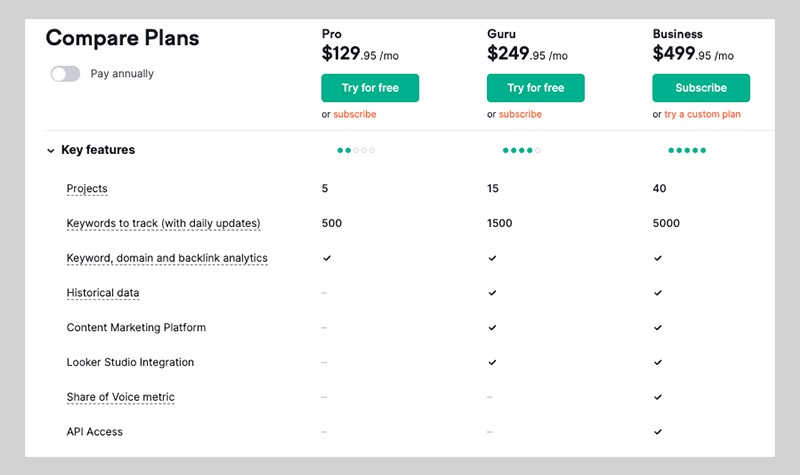Click Pro dash for Historical data

[x=324, y=293]
